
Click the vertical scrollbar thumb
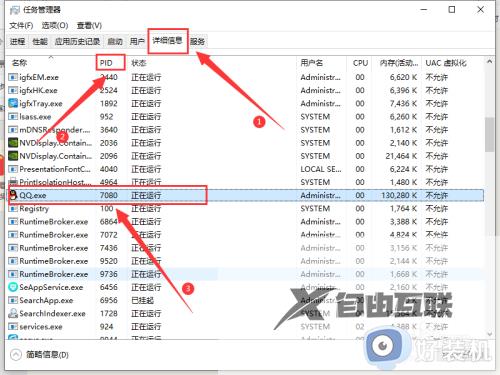pos(489,134)
